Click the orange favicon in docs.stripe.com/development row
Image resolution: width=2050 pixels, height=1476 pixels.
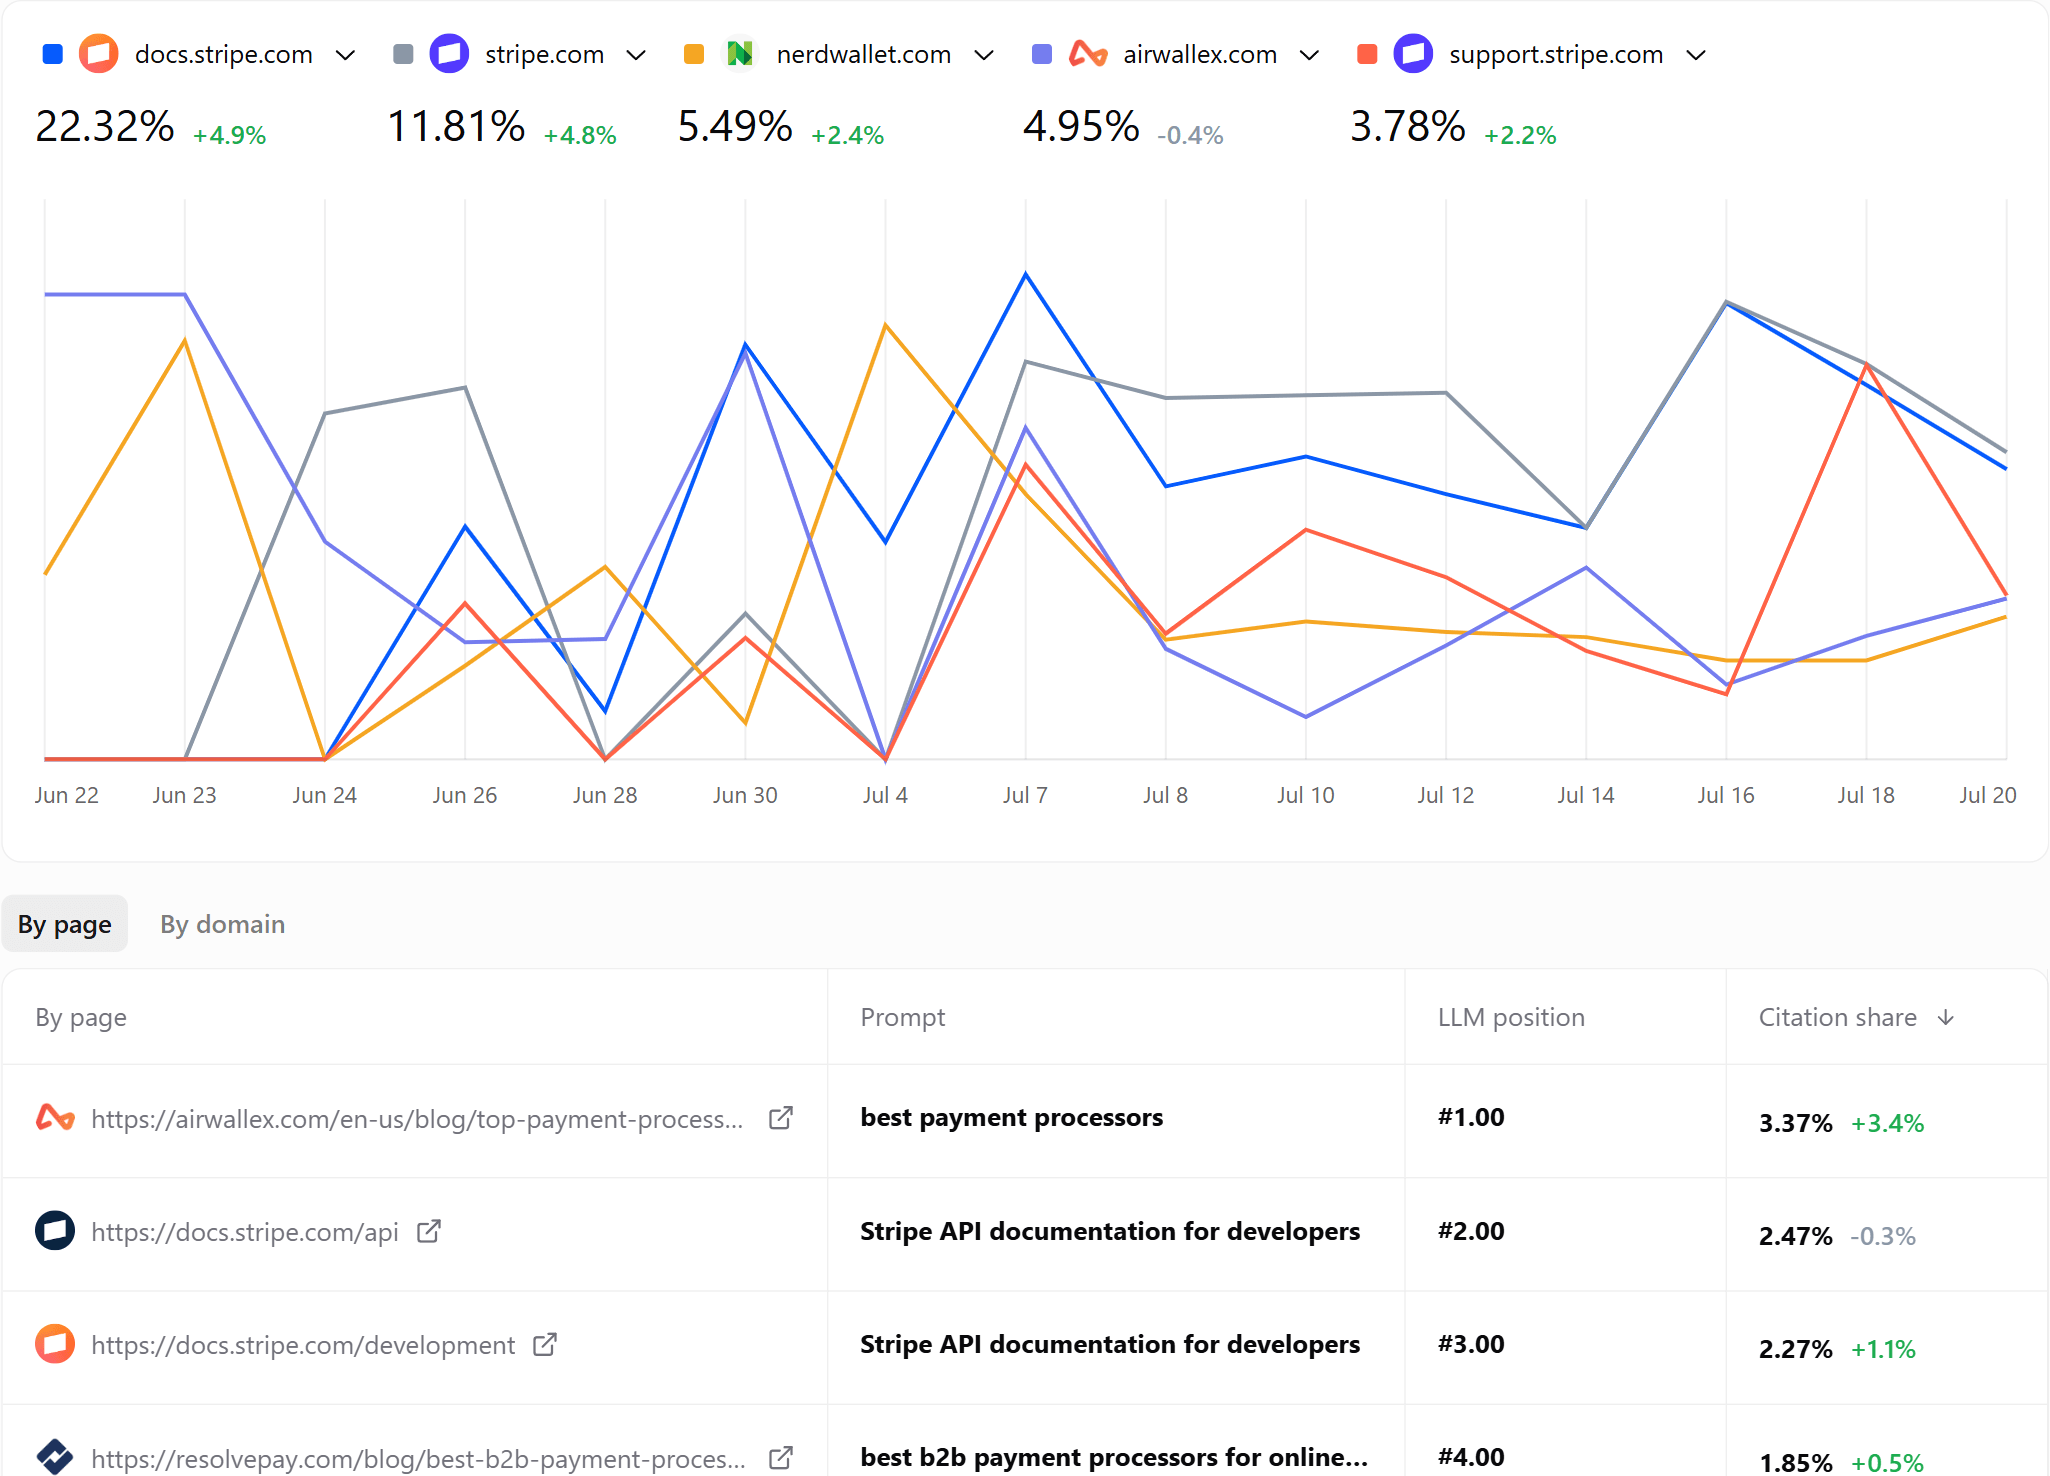(x=55, y=1344)
